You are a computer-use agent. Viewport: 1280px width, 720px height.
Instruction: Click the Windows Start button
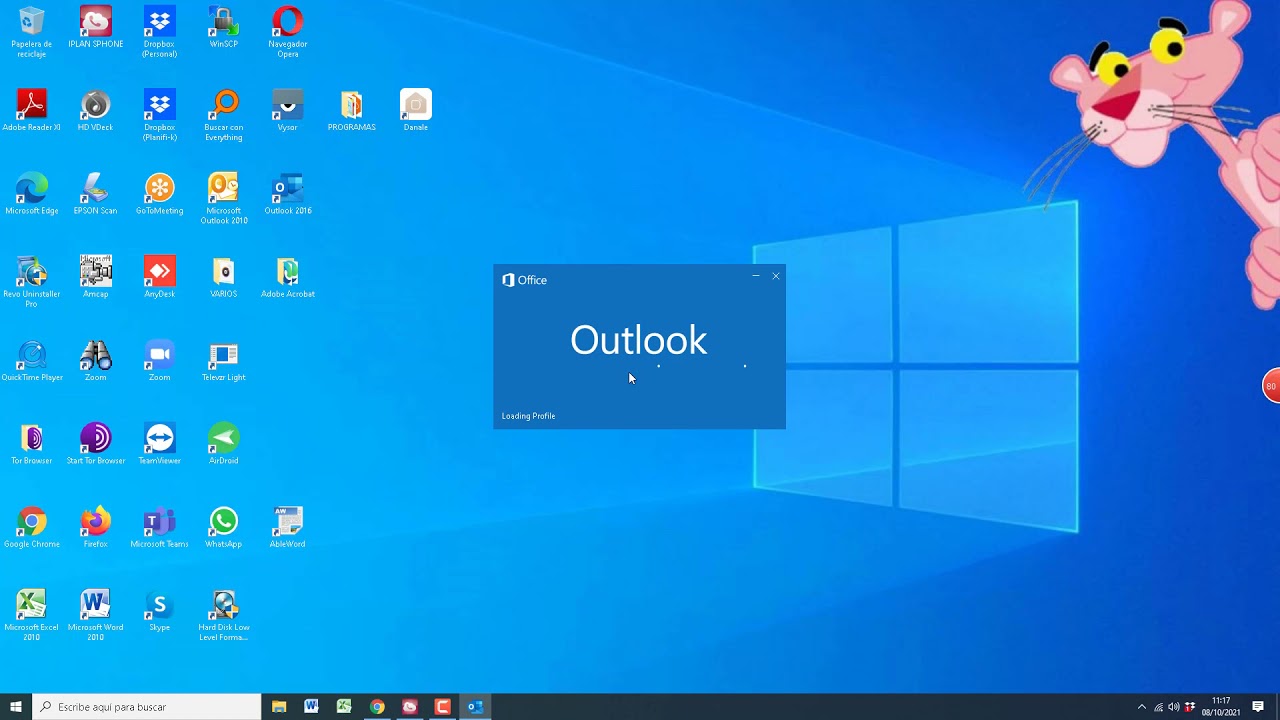16,707
